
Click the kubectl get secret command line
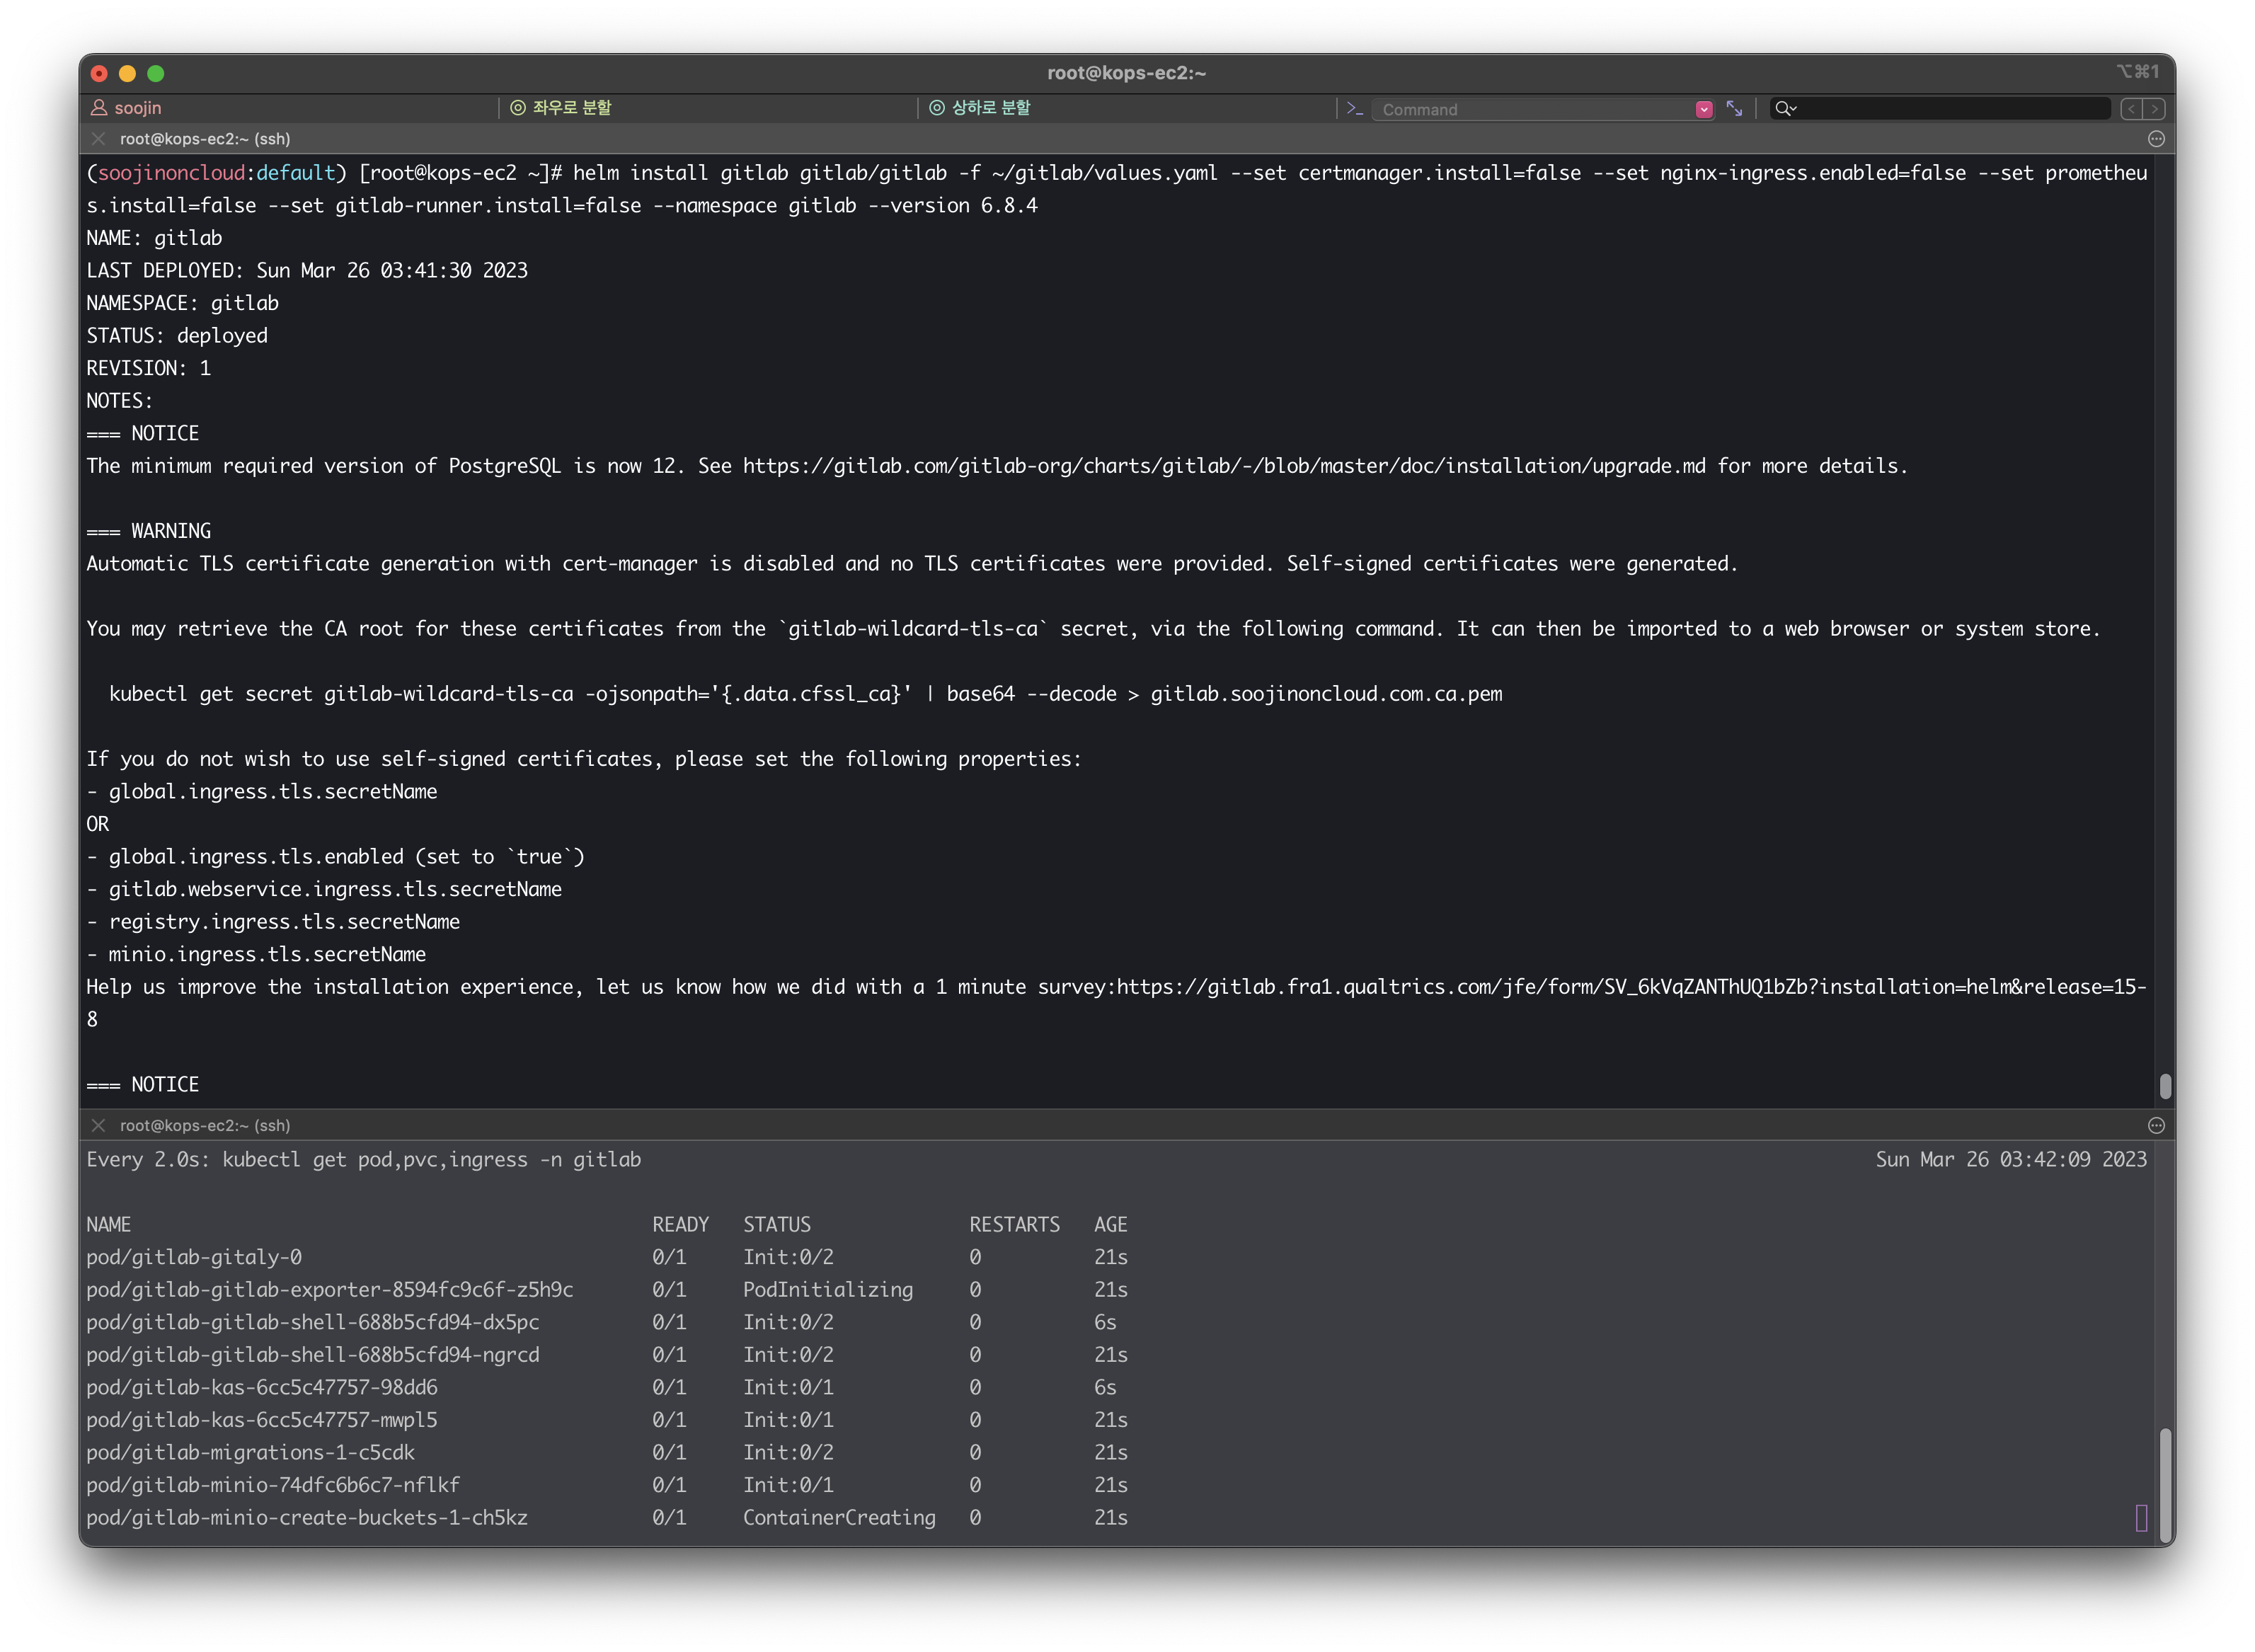[x=805, y=694]
